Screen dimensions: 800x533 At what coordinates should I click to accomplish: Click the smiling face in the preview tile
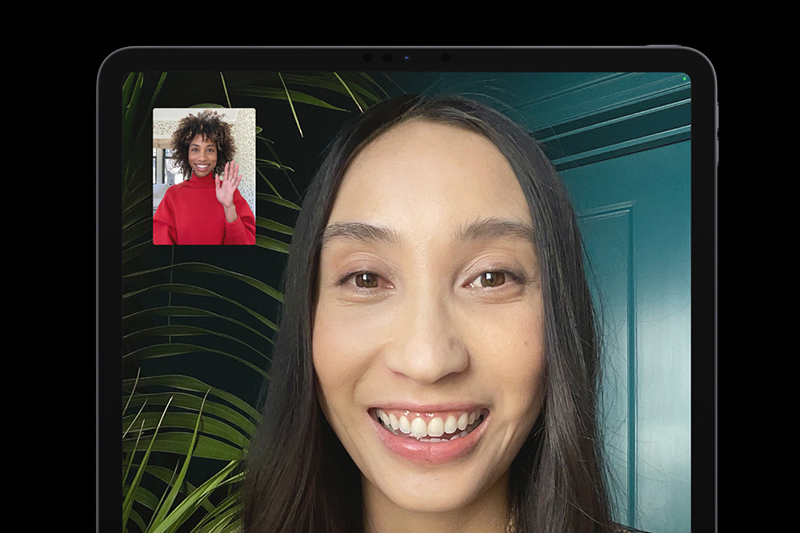tap(202, 157)
